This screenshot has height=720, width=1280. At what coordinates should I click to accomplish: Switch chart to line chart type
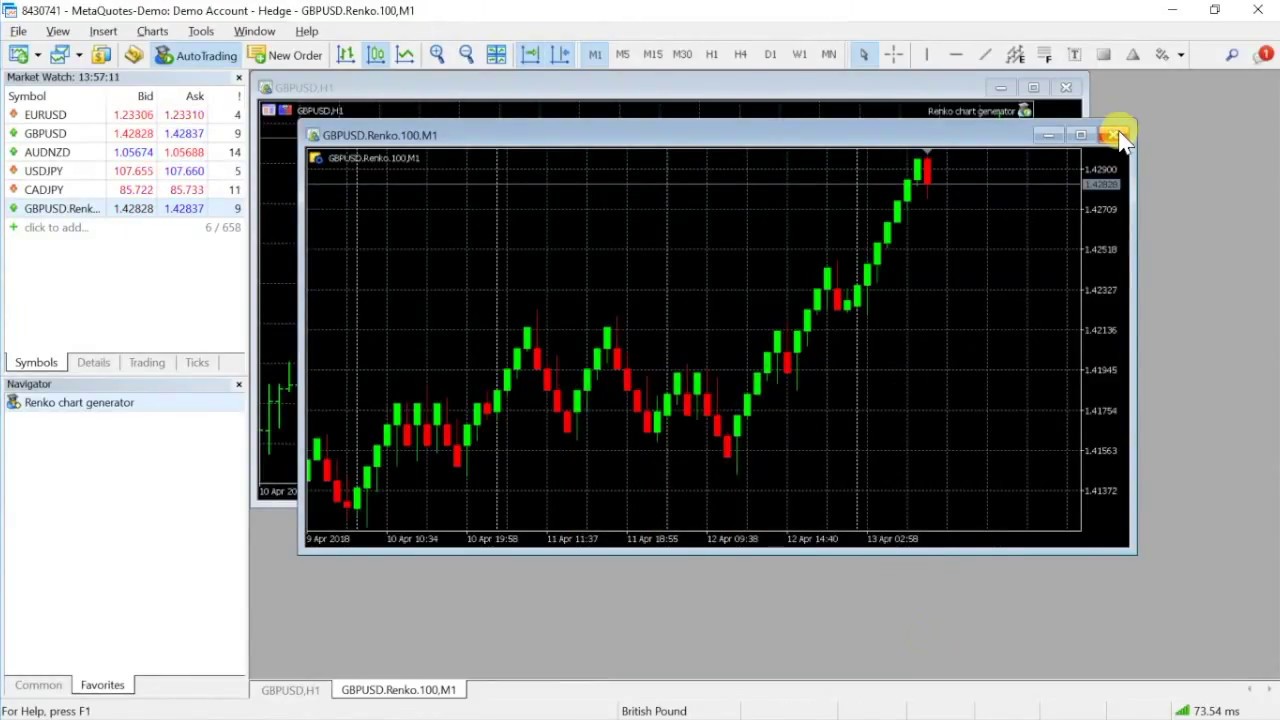click(405, 55)
